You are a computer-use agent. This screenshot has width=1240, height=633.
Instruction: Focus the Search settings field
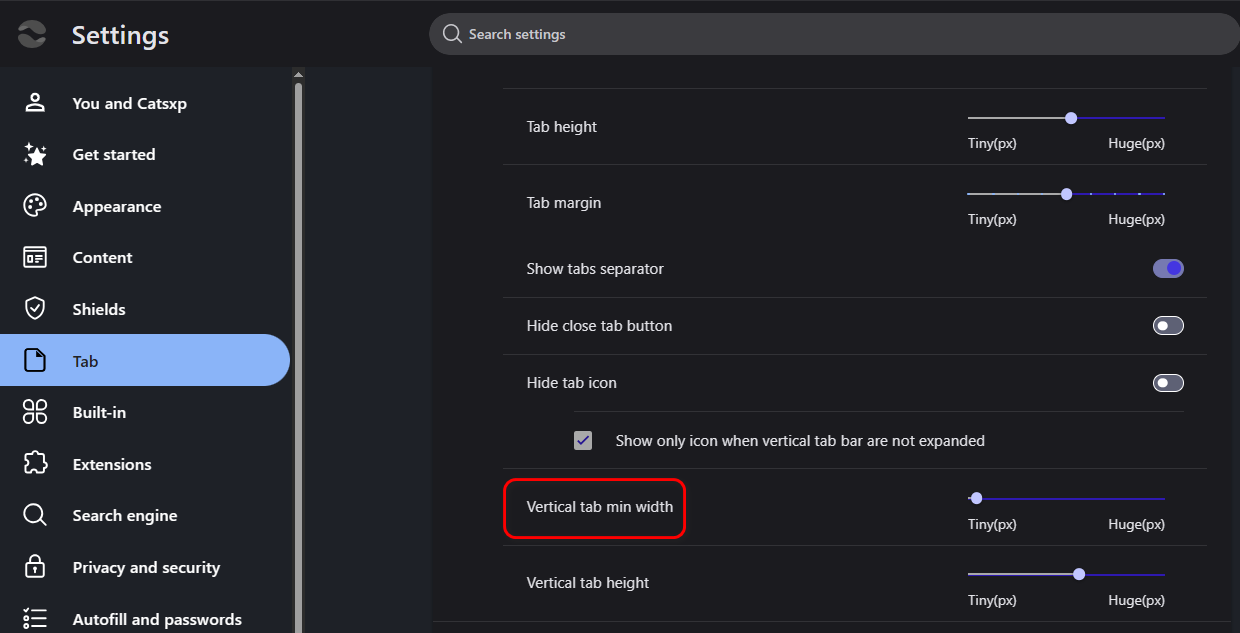pyautogui.click(x=834, y=34)
